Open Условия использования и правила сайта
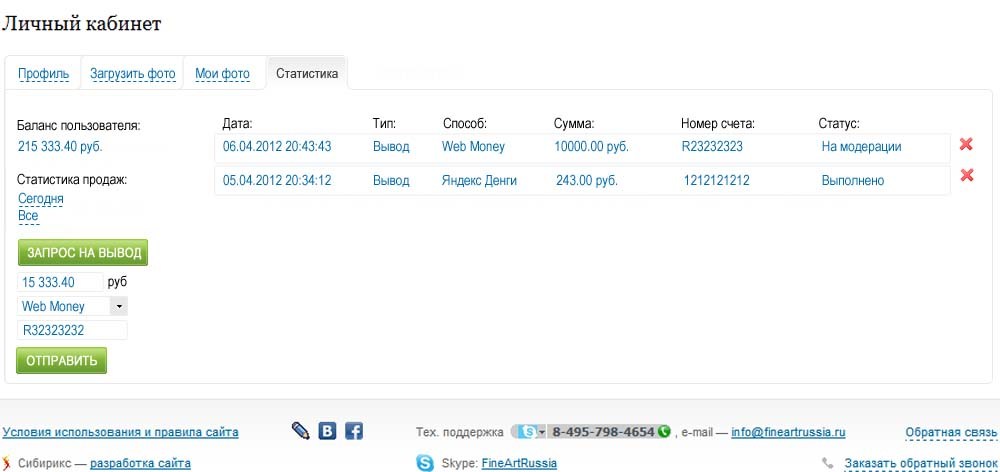This screenshot has height=472, width=1000. [121, 432]
